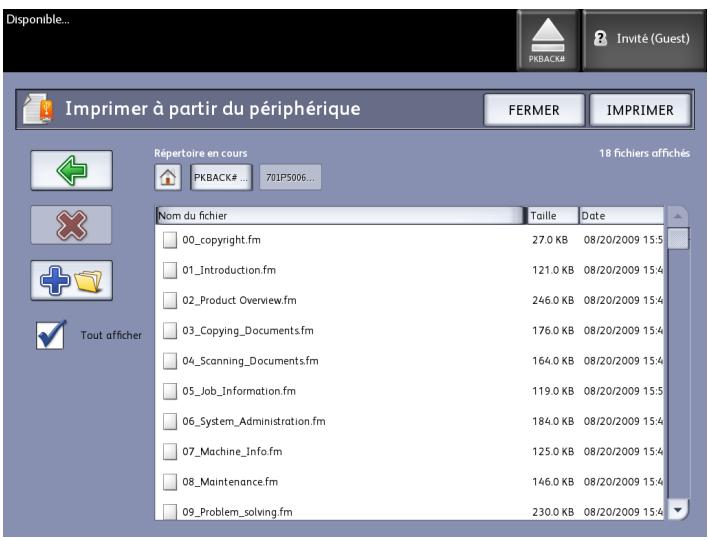The image size is (709, 540).
Task: Sort by Date column header
Action: pos(621,216)
